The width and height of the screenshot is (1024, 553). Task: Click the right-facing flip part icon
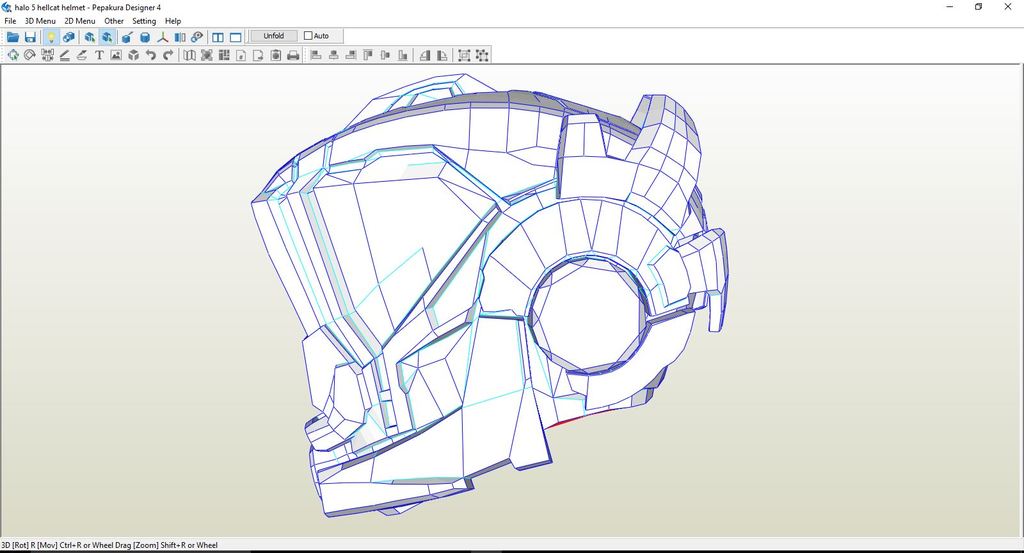442,55
